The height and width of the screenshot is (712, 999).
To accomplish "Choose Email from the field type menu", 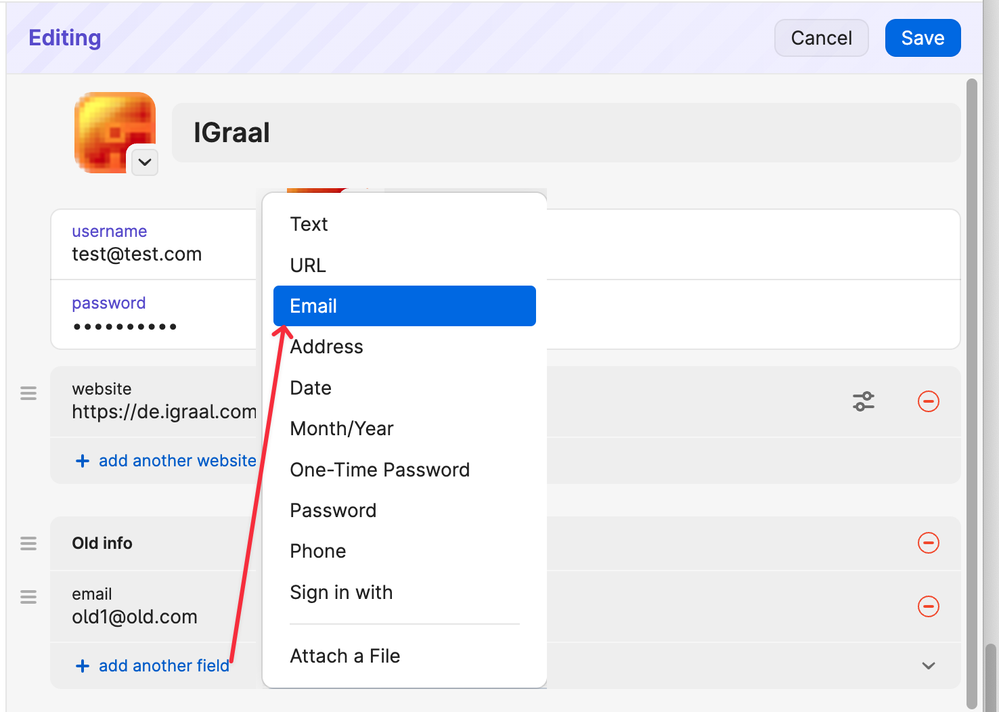I will [x=404, y=306].
